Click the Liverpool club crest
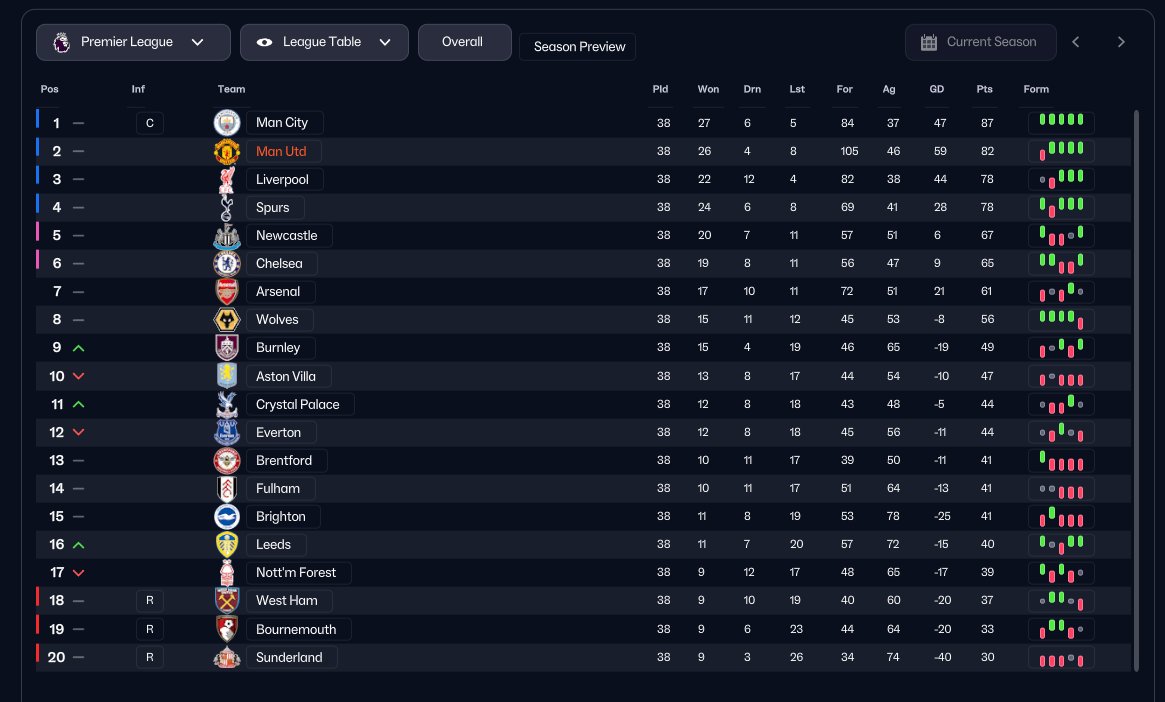This screenshot has width=1165, height=702. pyautogui.click(x=227, y=179)
